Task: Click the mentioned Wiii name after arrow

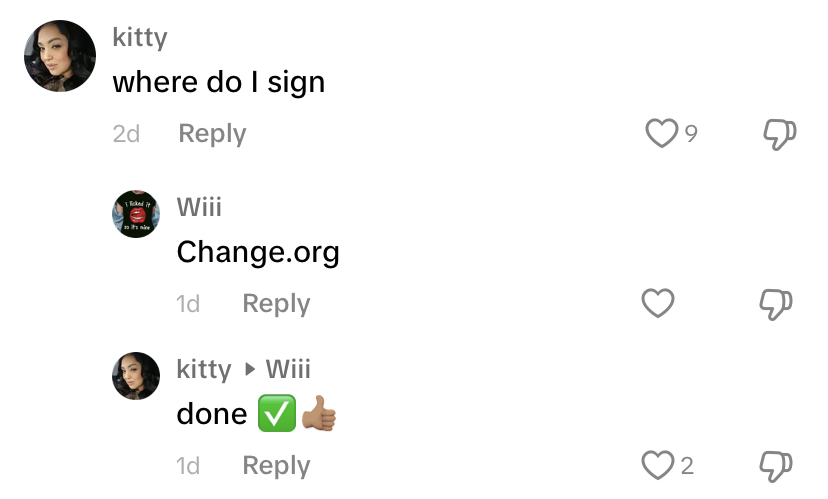Action: pyautogui.click(x=288, y=369)
